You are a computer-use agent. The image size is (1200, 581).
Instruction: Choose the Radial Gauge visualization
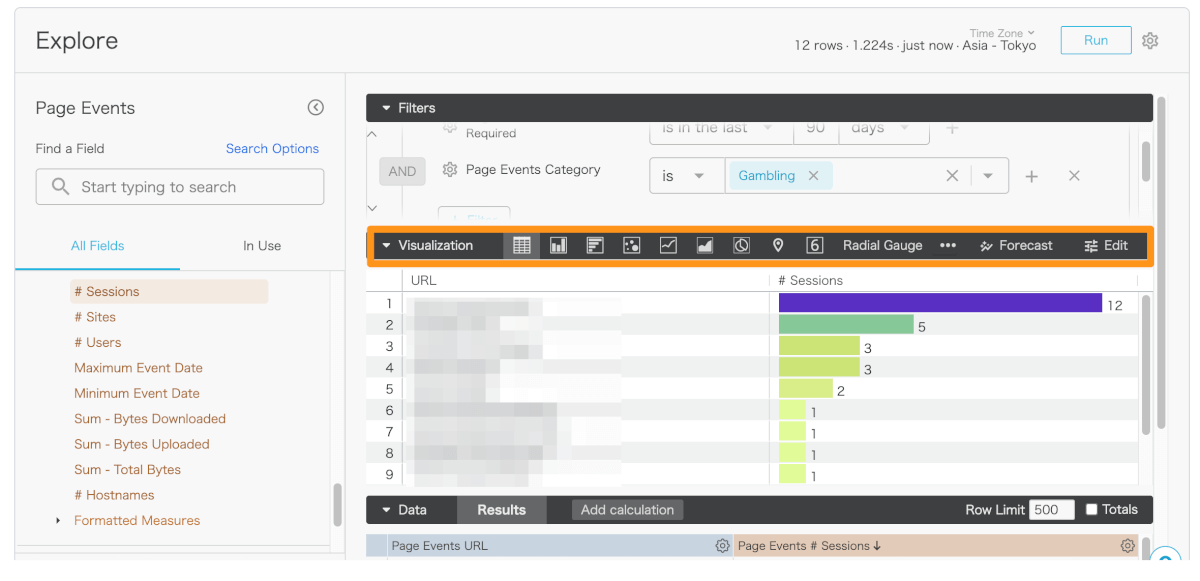pos(882,246)
